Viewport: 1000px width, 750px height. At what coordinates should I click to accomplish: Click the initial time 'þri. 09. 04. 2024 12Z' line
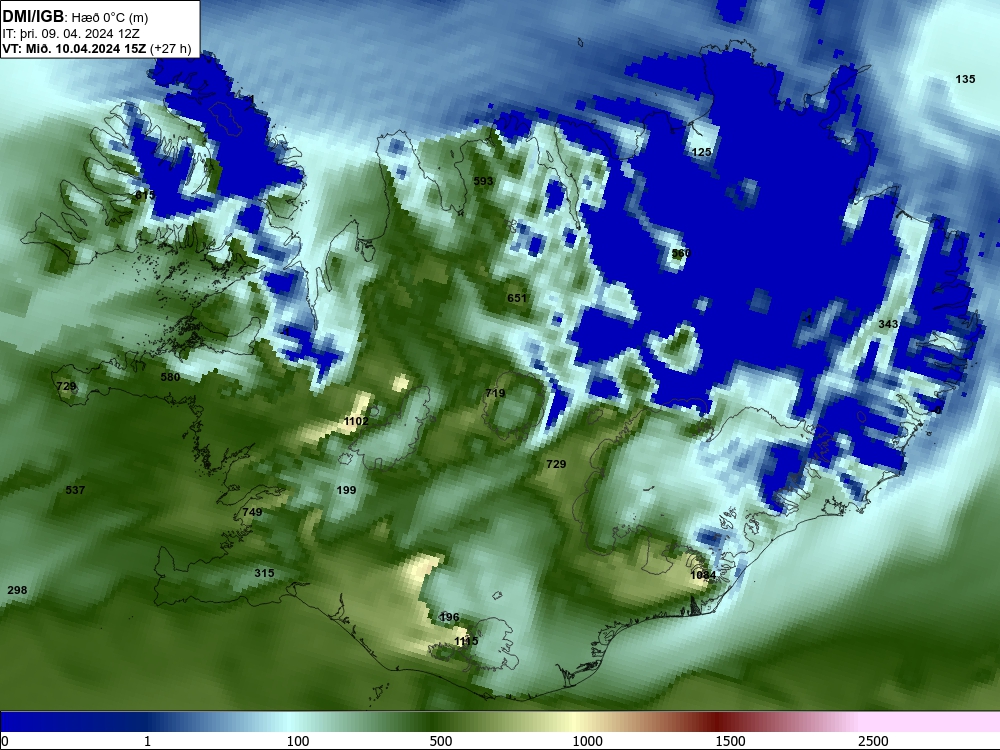71,34
